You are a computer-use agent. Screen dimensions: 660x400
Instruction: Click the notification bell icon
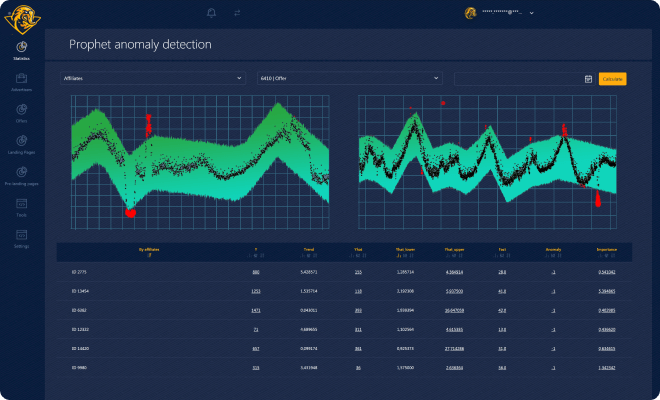[211, 13]
